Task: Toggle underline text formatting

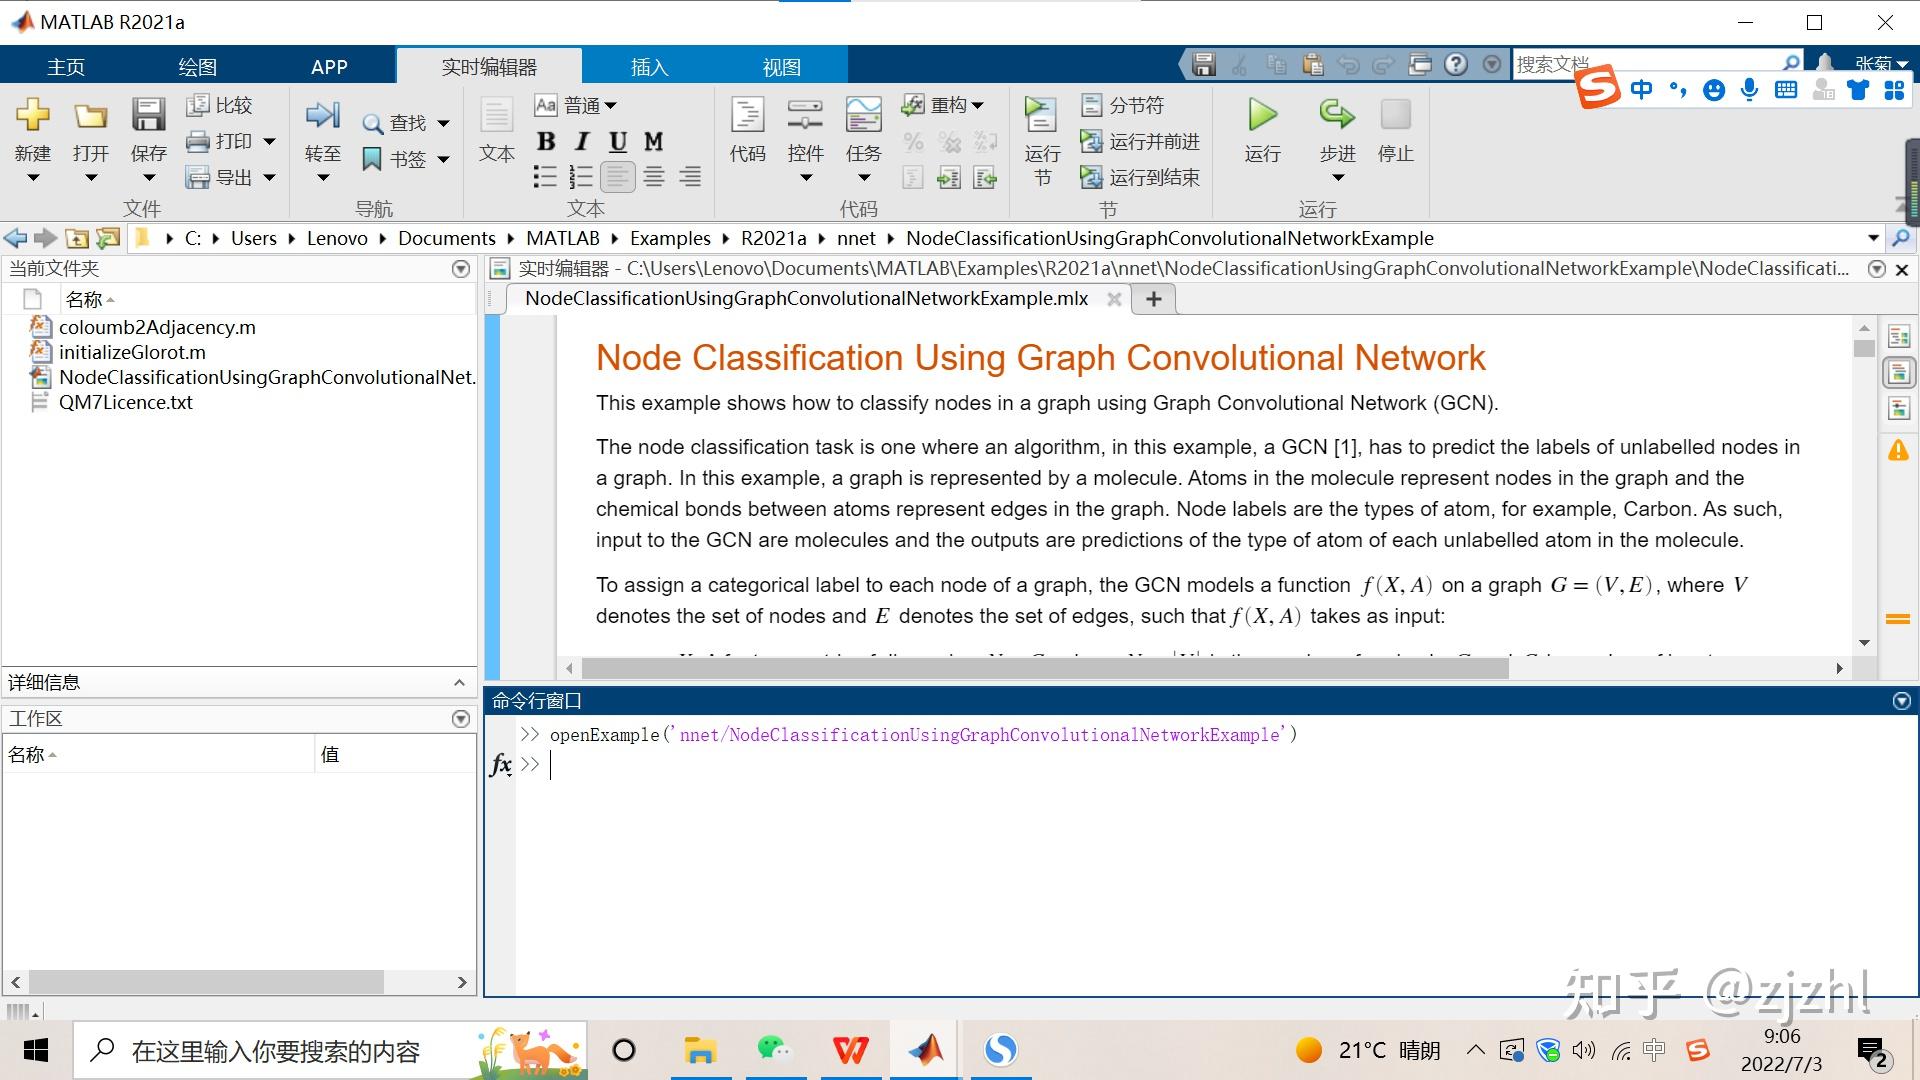Action: (618, 142)
